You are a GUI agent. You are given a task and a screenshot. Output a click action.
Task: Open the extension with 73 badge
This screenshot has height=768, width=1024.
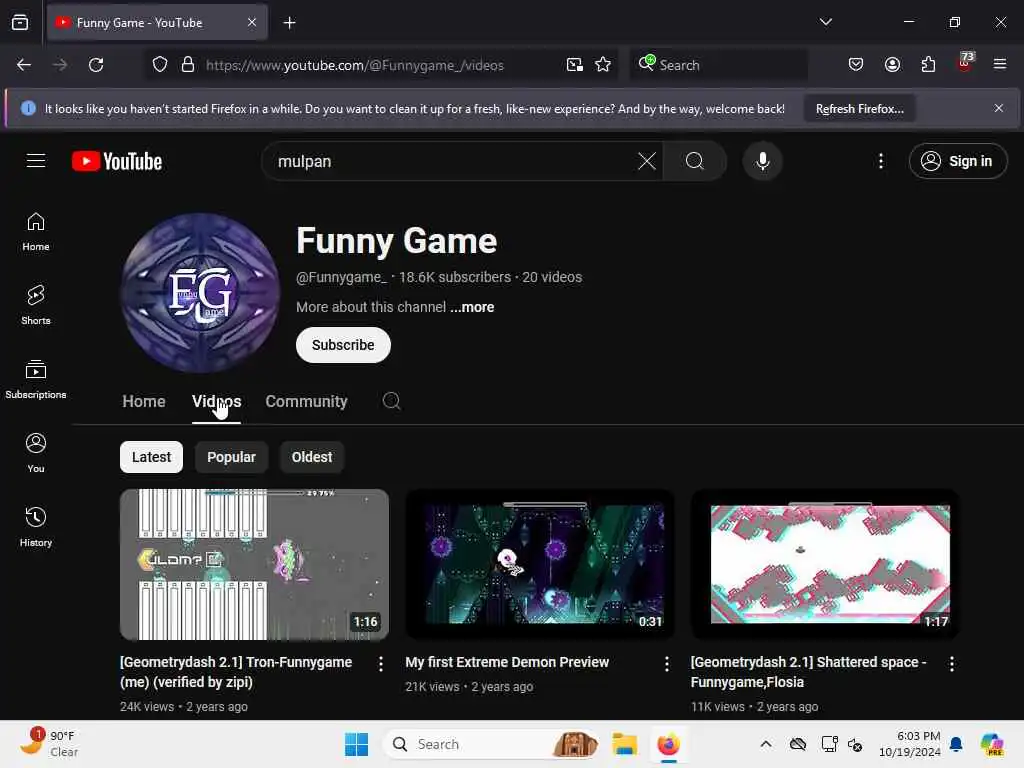965,63
